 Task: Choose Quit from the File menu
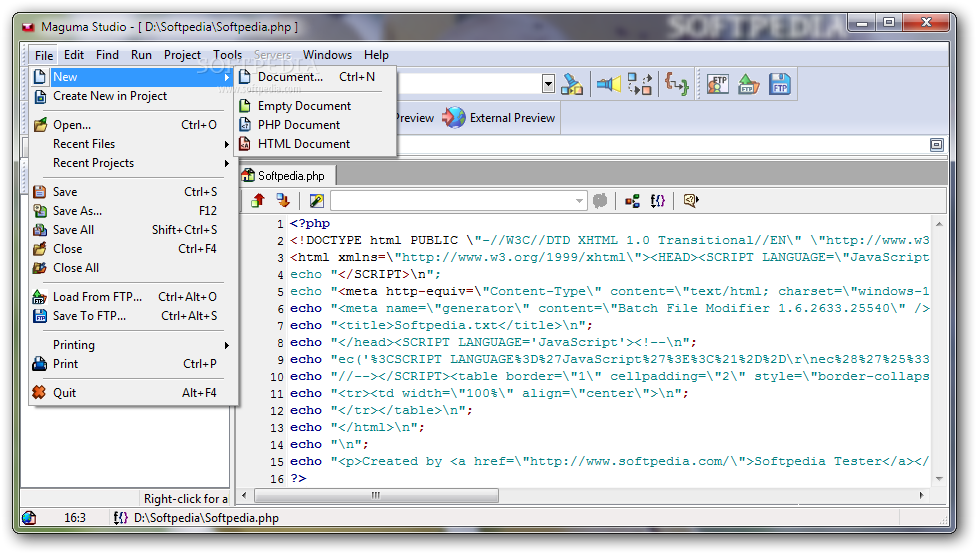[x=133, y=393]
